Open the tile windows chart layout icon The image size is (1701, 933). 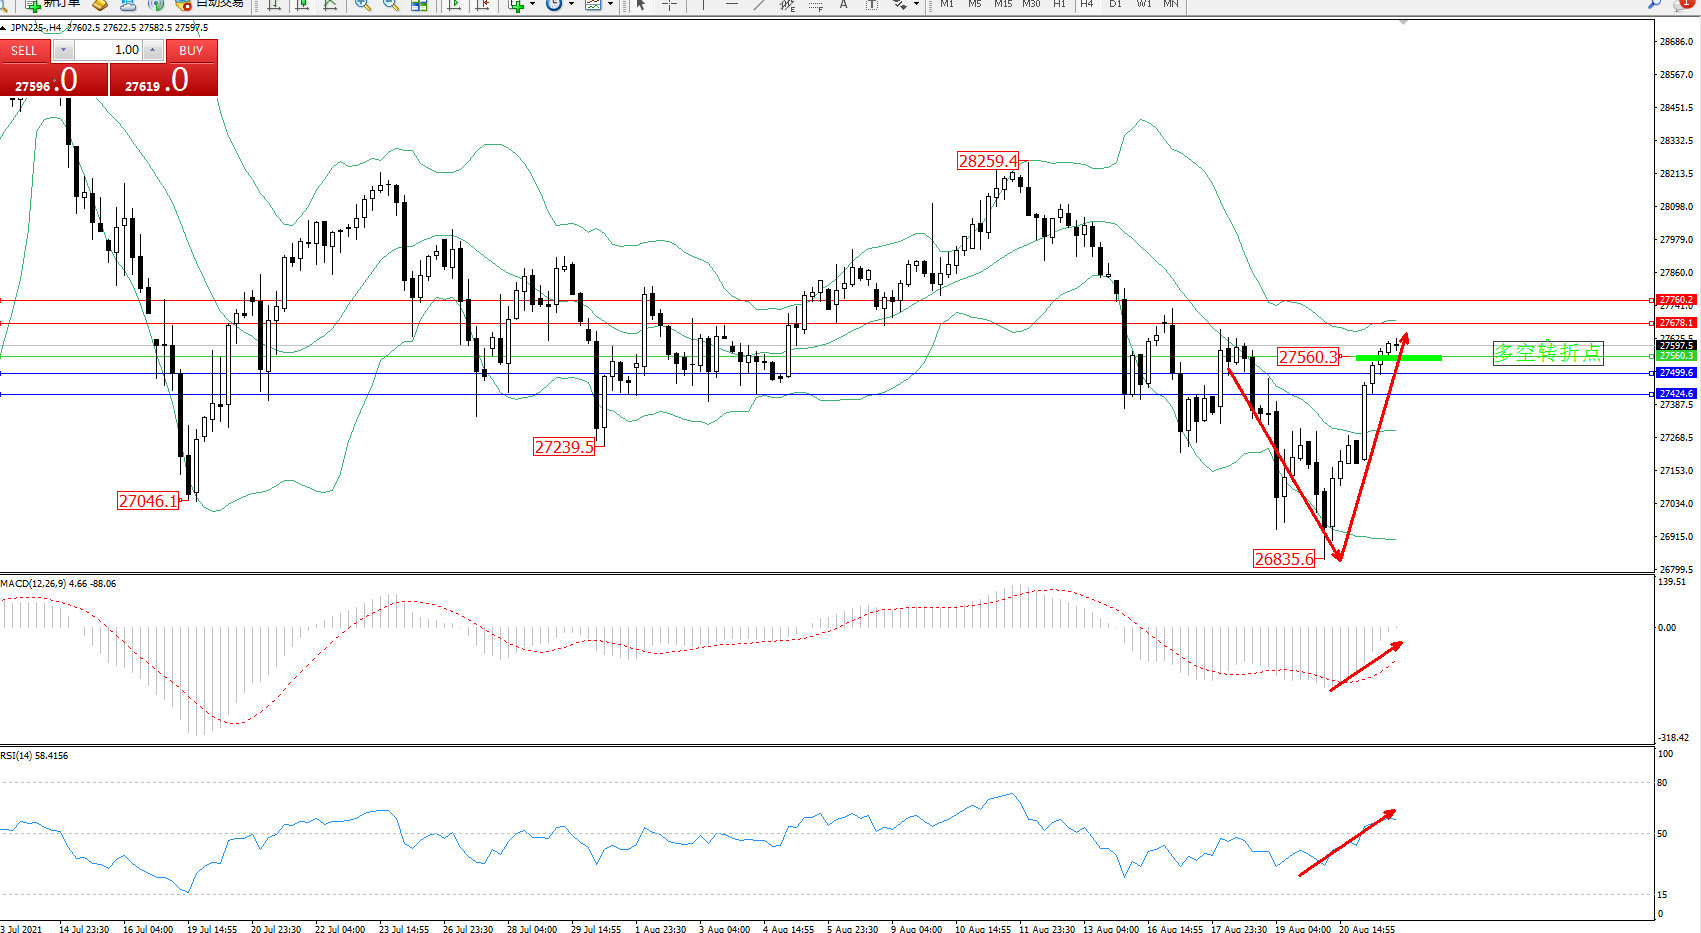(420, 5)
